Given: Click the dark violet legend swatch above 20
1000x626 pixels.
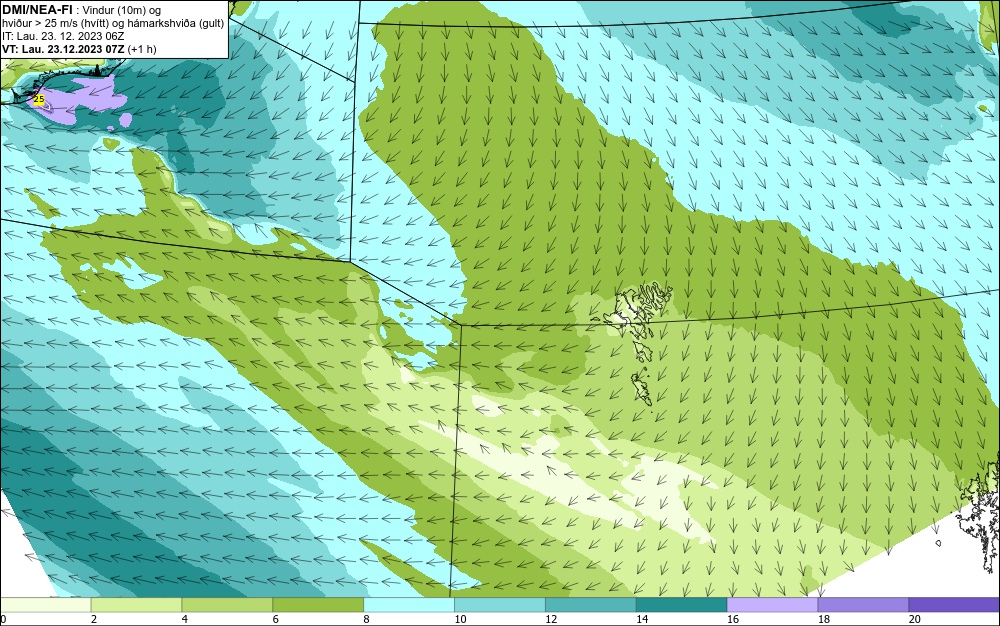Looking at the screenshot, I should [x=954, y=604].
